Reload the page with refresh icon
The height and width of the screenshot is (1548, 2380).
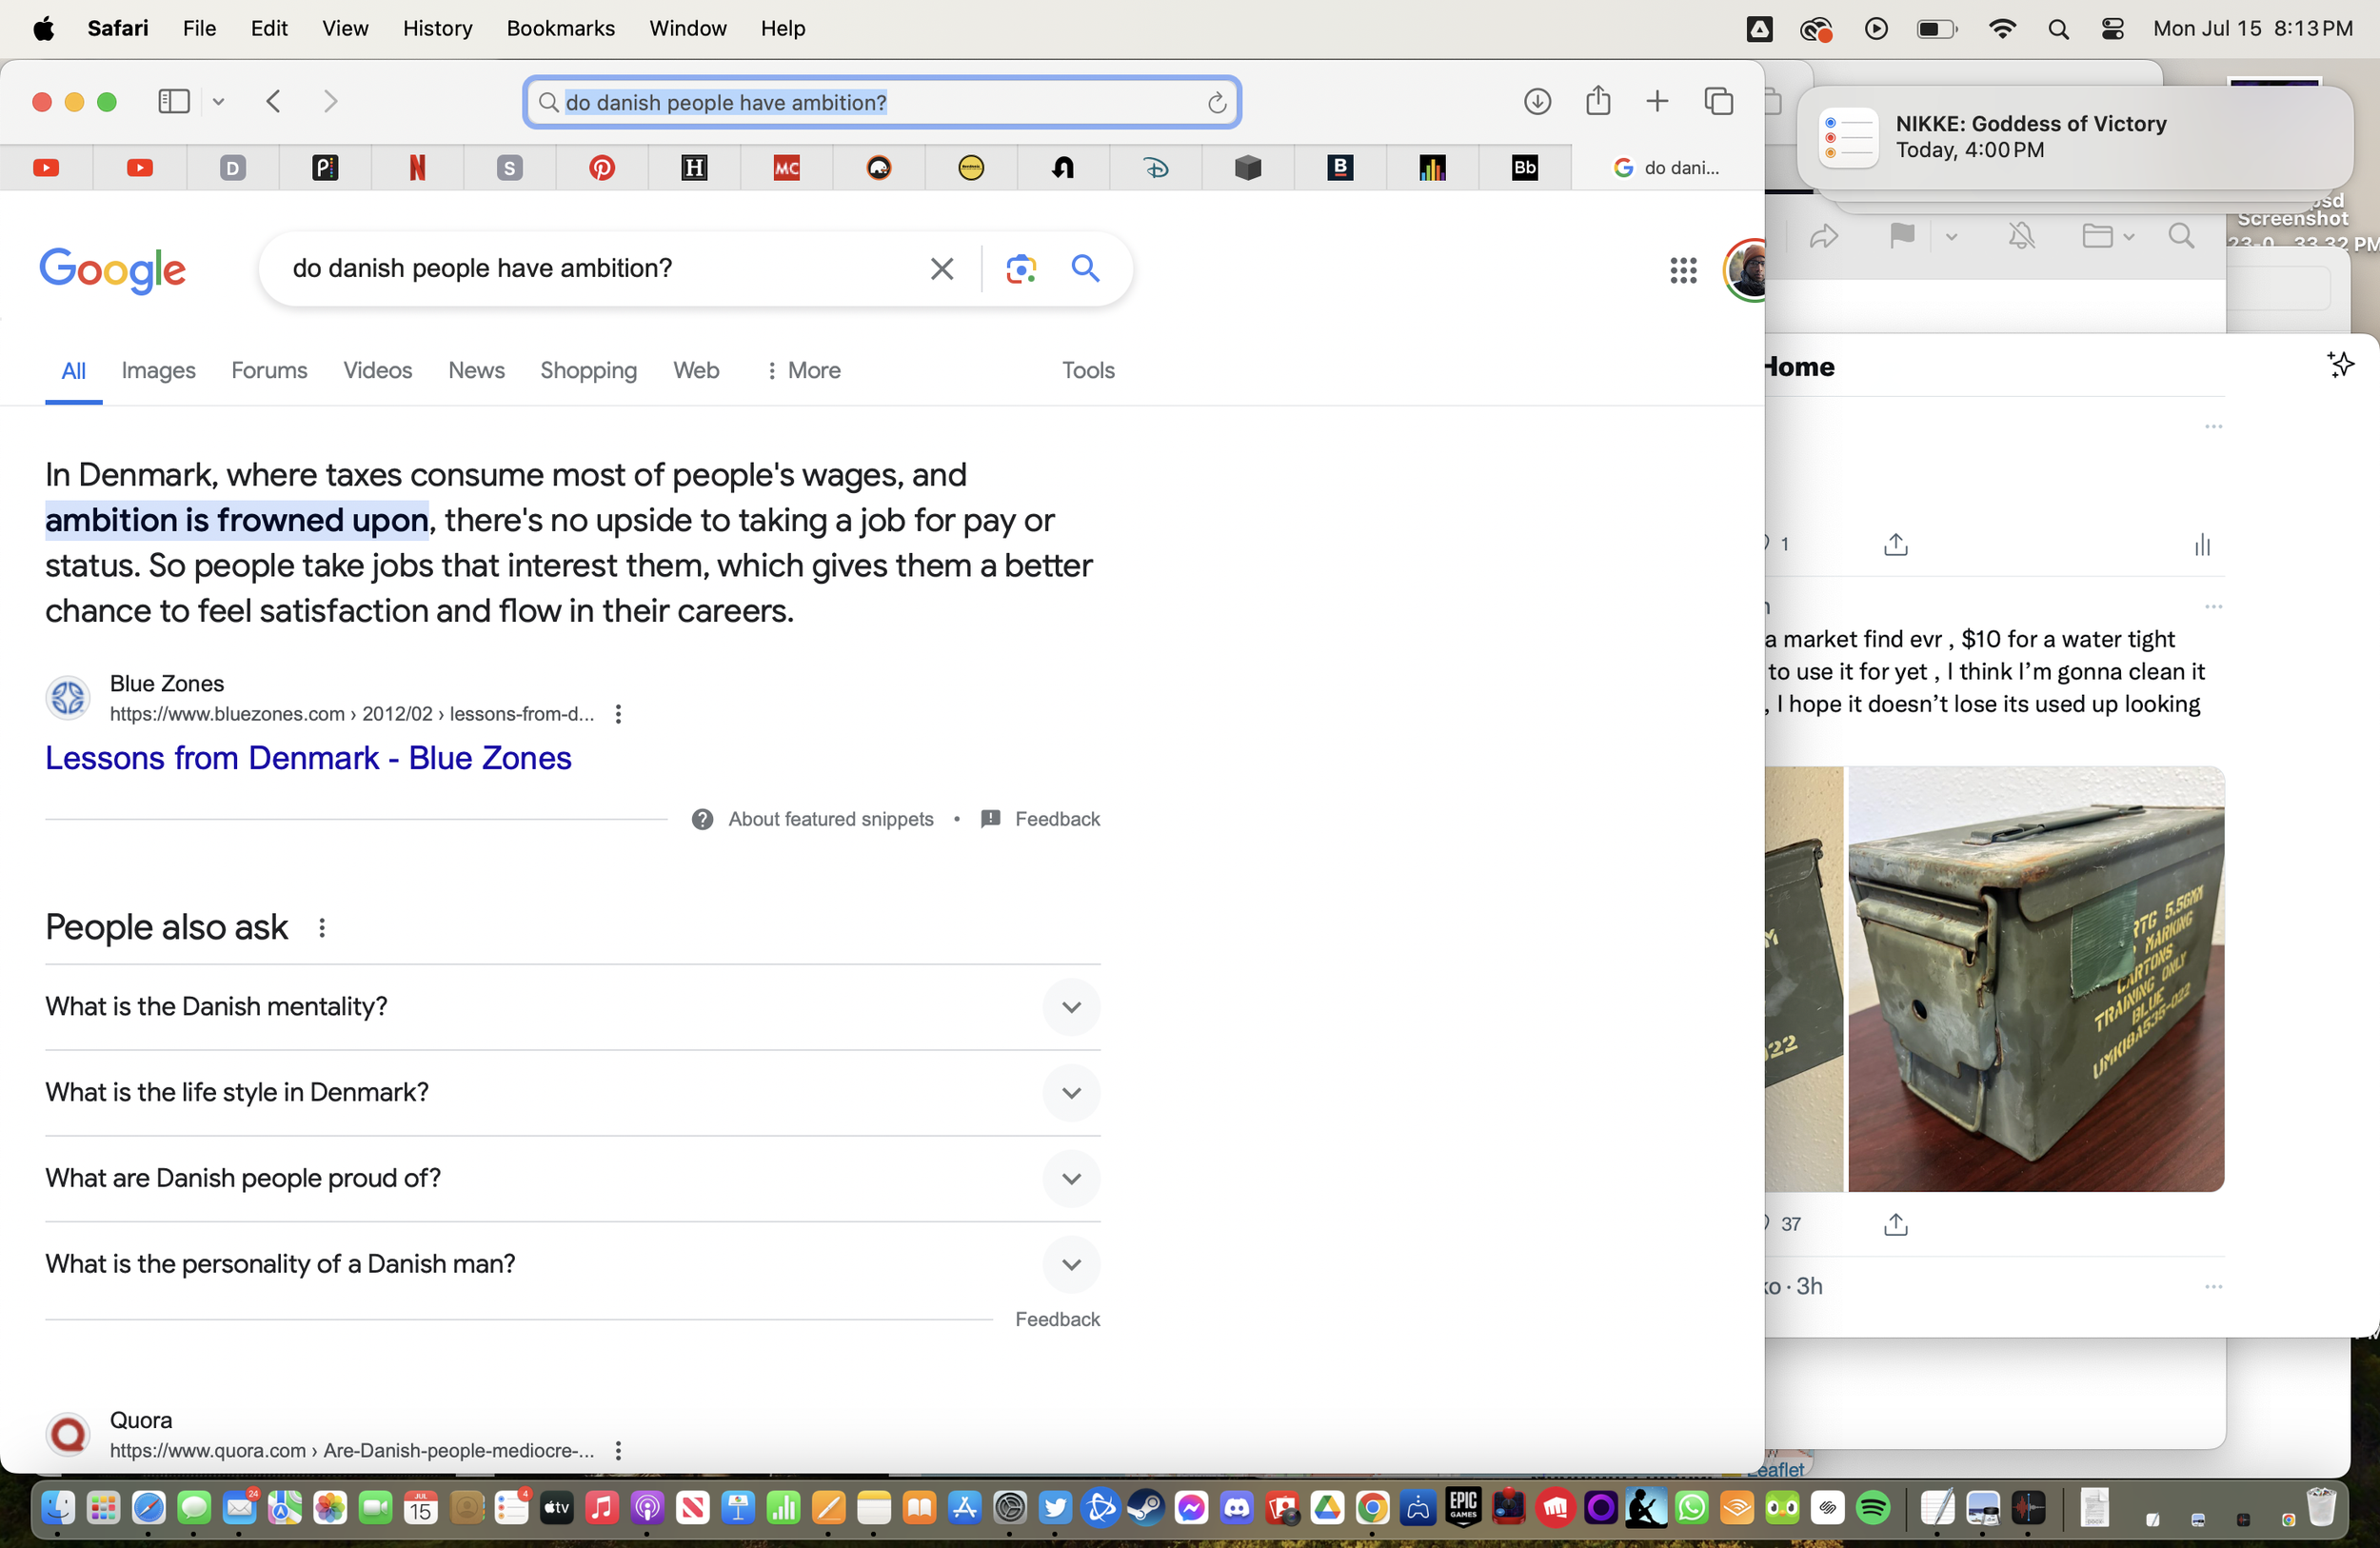pyautogui.click(x=1216, y=103)
